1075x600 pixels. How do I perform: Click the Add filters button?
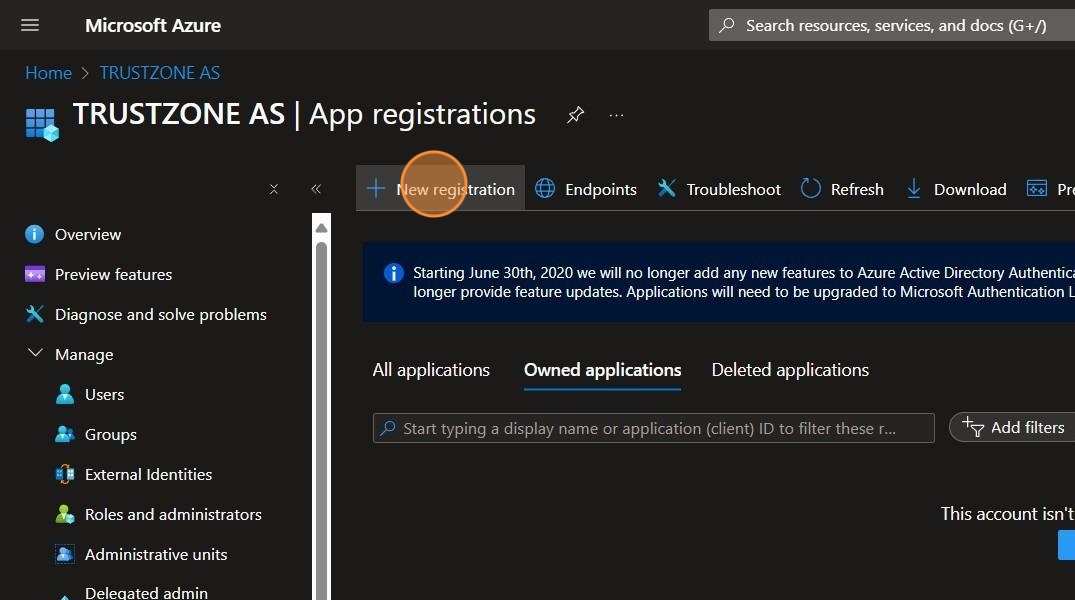1013,427
